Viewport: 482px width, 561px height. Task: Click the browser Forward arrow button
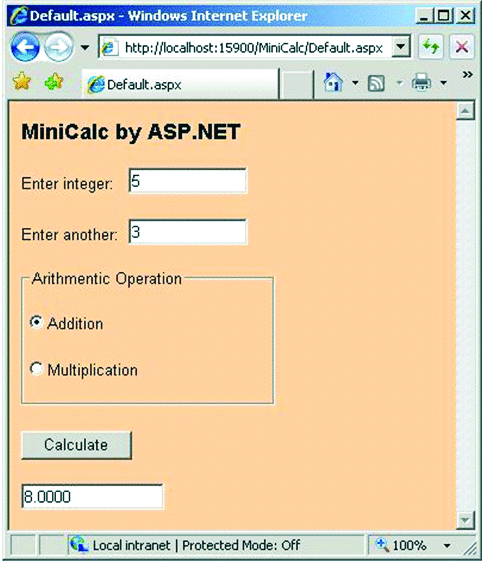pos(58,47)
